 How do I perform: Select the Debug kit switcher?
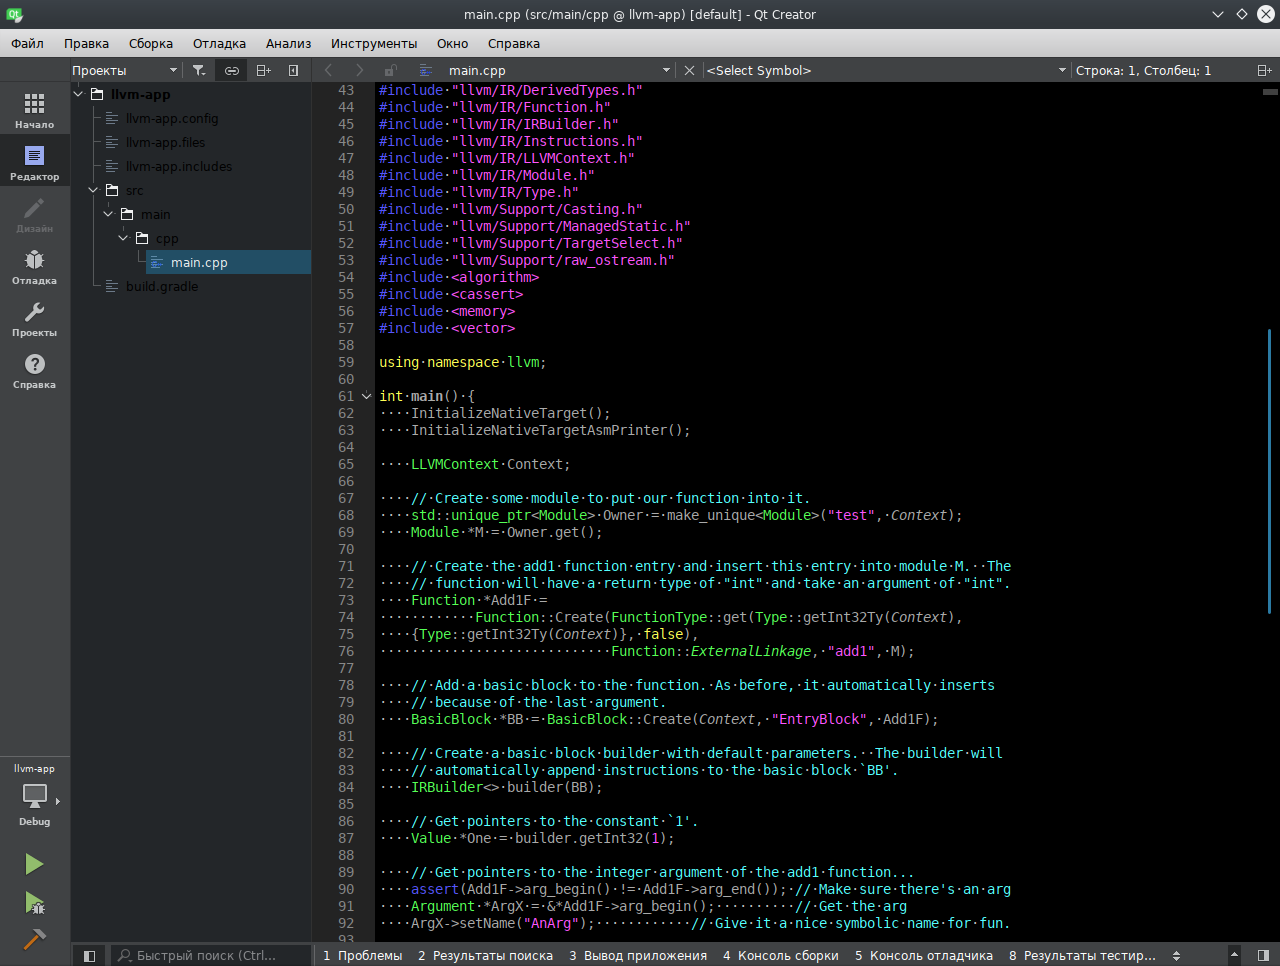click(x=35, y=800)
